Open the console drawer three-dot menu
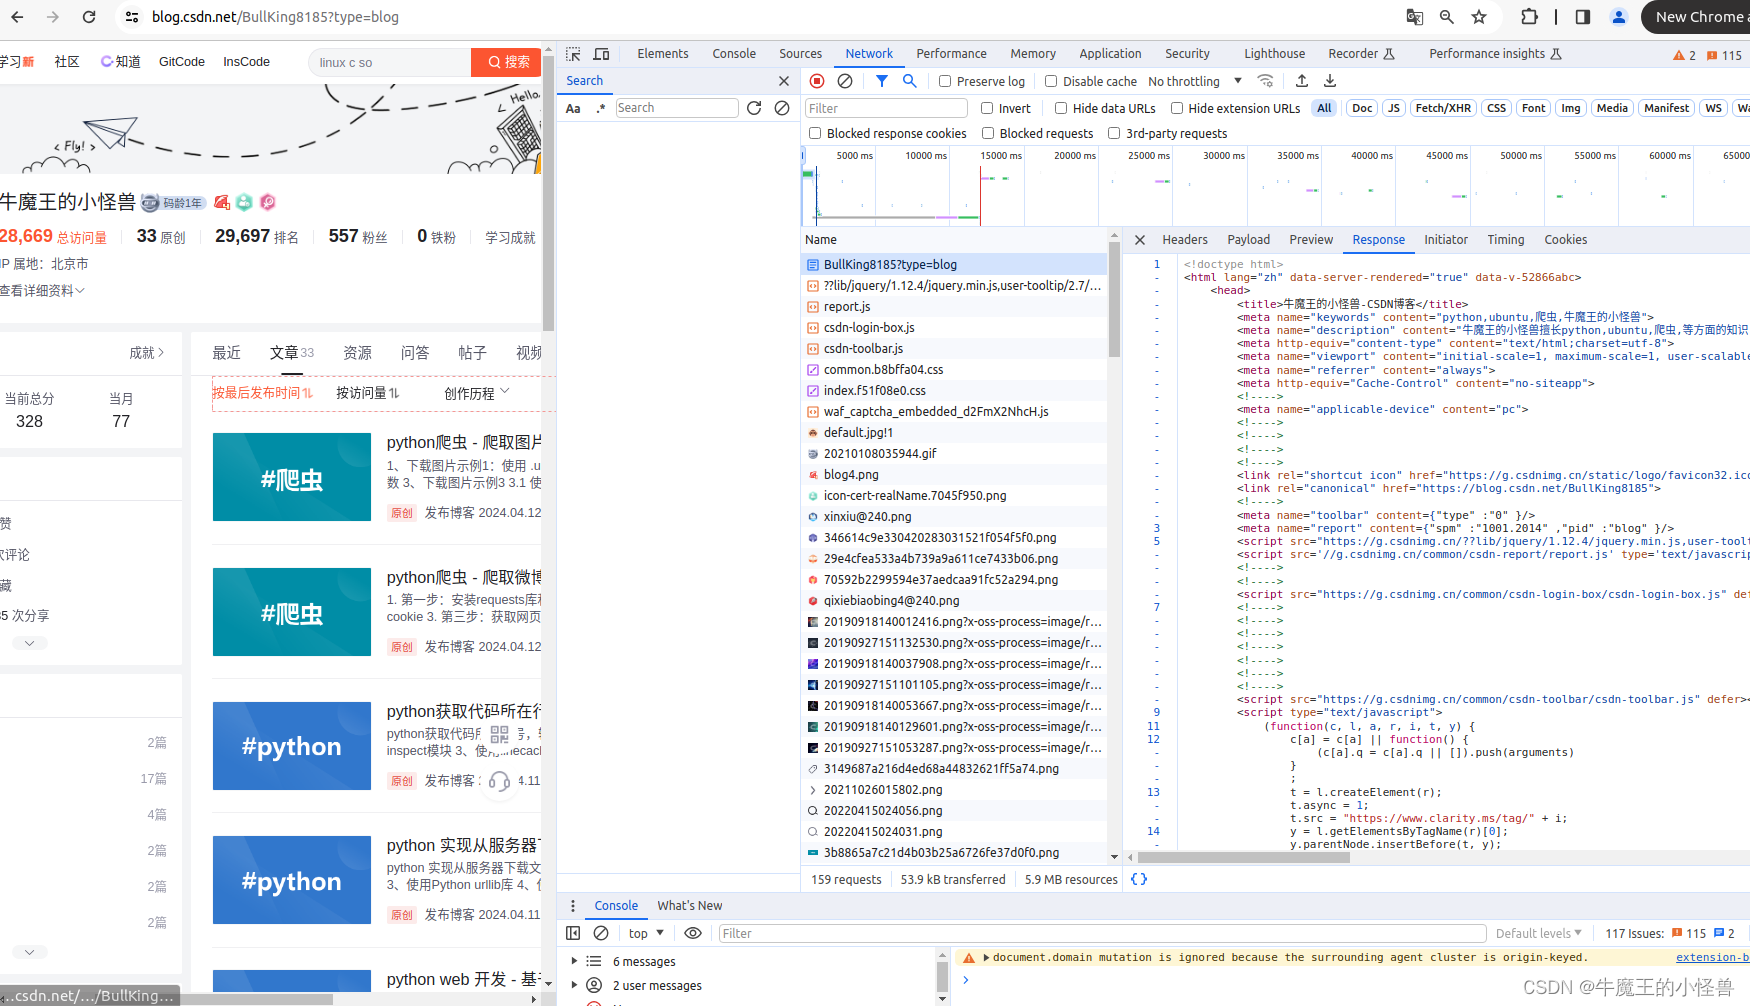Image resolution: width=1750 pixels, height=1006 pixels. tap(573, 906)
